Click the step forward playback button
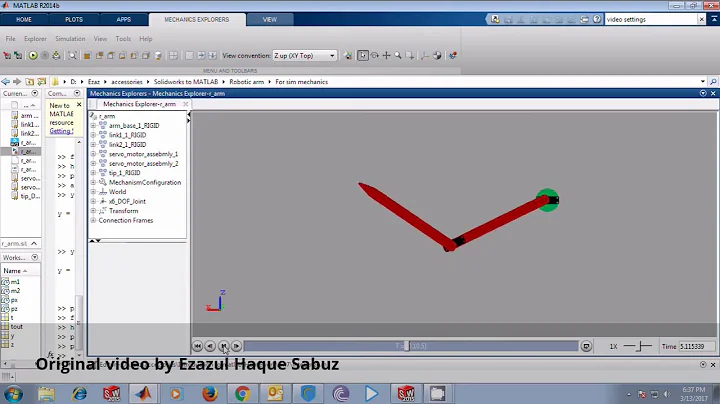This screenshot has height=404, width=720. tap(236, 346)
